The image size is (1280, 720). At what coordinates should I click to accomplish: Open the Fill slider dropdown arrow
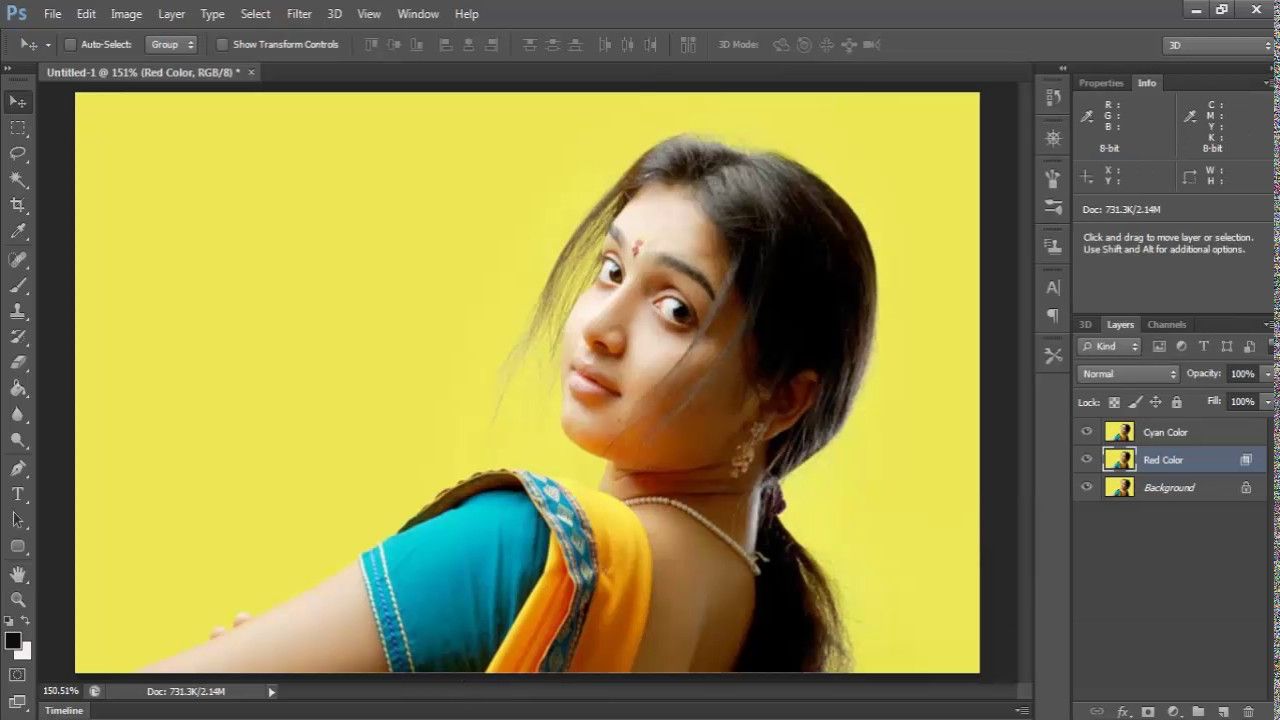(x=1266, y=402)
